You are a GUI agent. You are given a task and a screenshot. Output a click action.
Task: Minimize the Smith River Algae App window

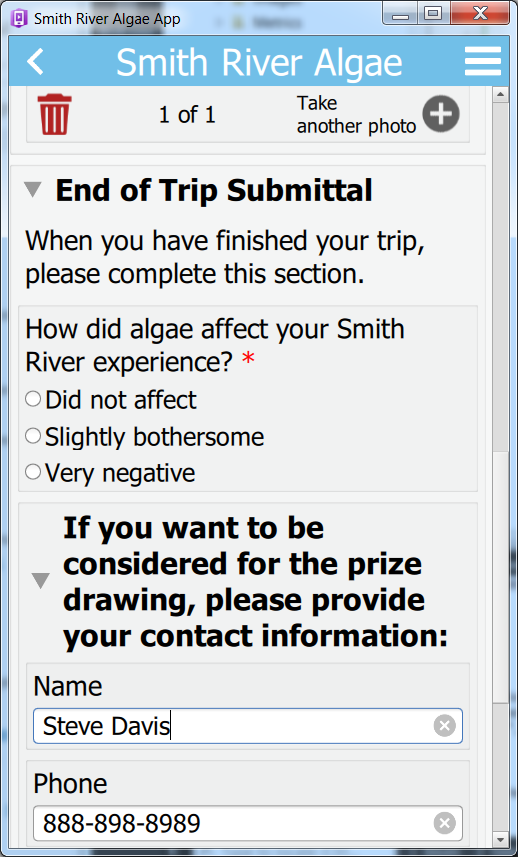click(x=400, y=15)
